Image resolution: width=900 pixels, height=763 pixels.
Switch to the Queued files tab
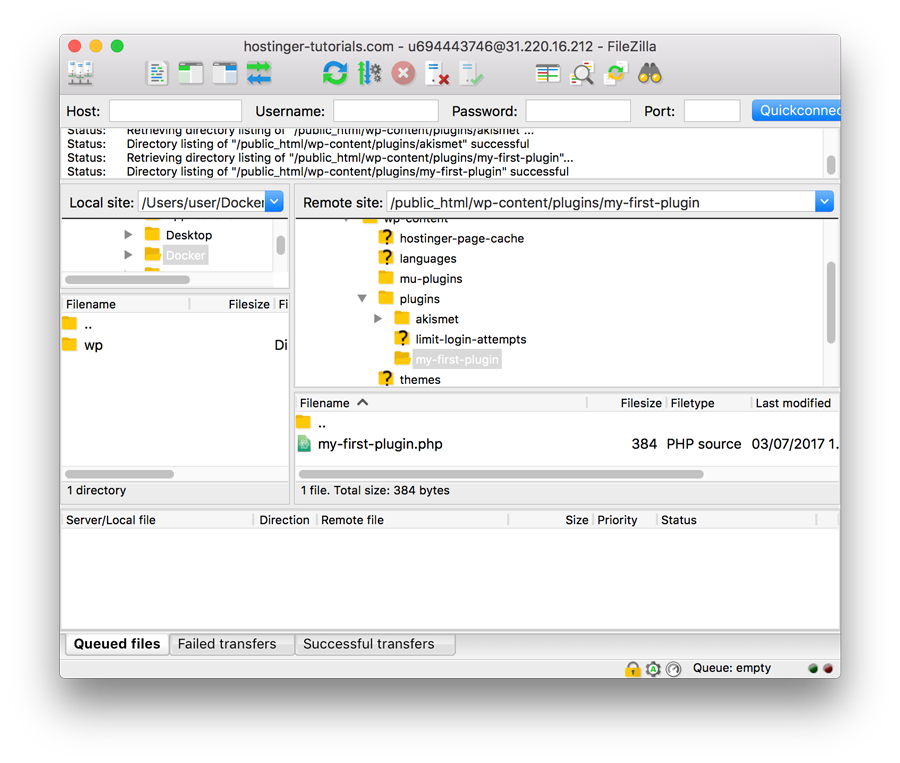click(117, 644)
